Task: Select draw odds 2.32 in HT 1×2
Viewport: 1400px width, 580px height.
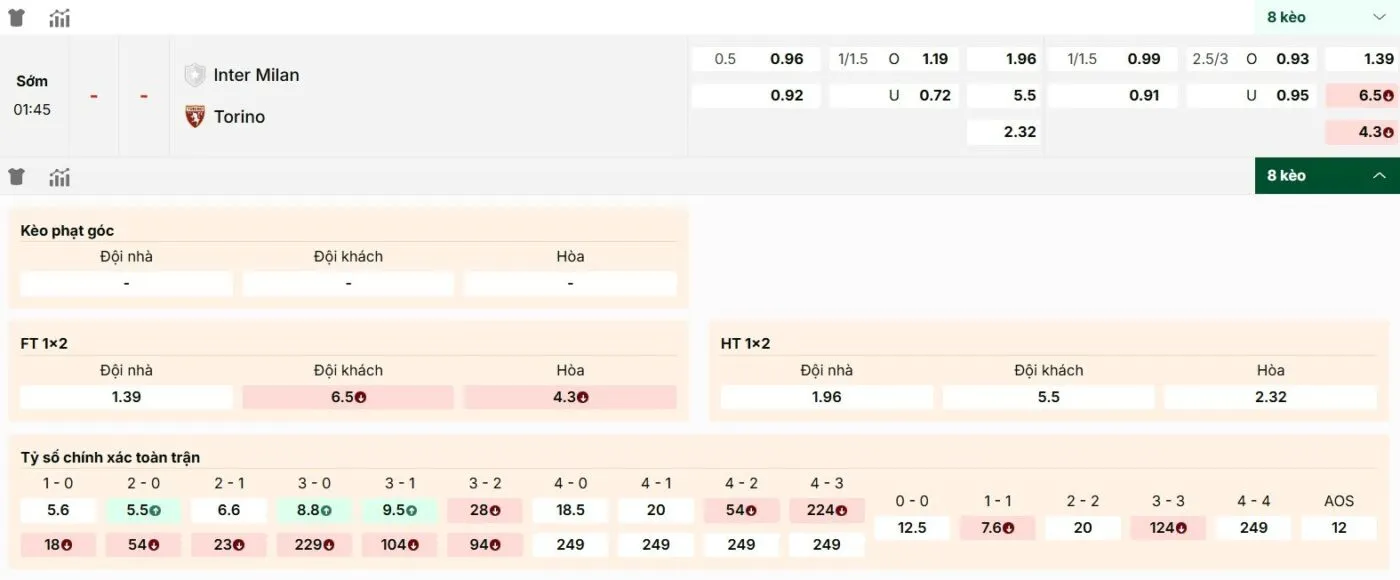Action: pos(1270,396)
